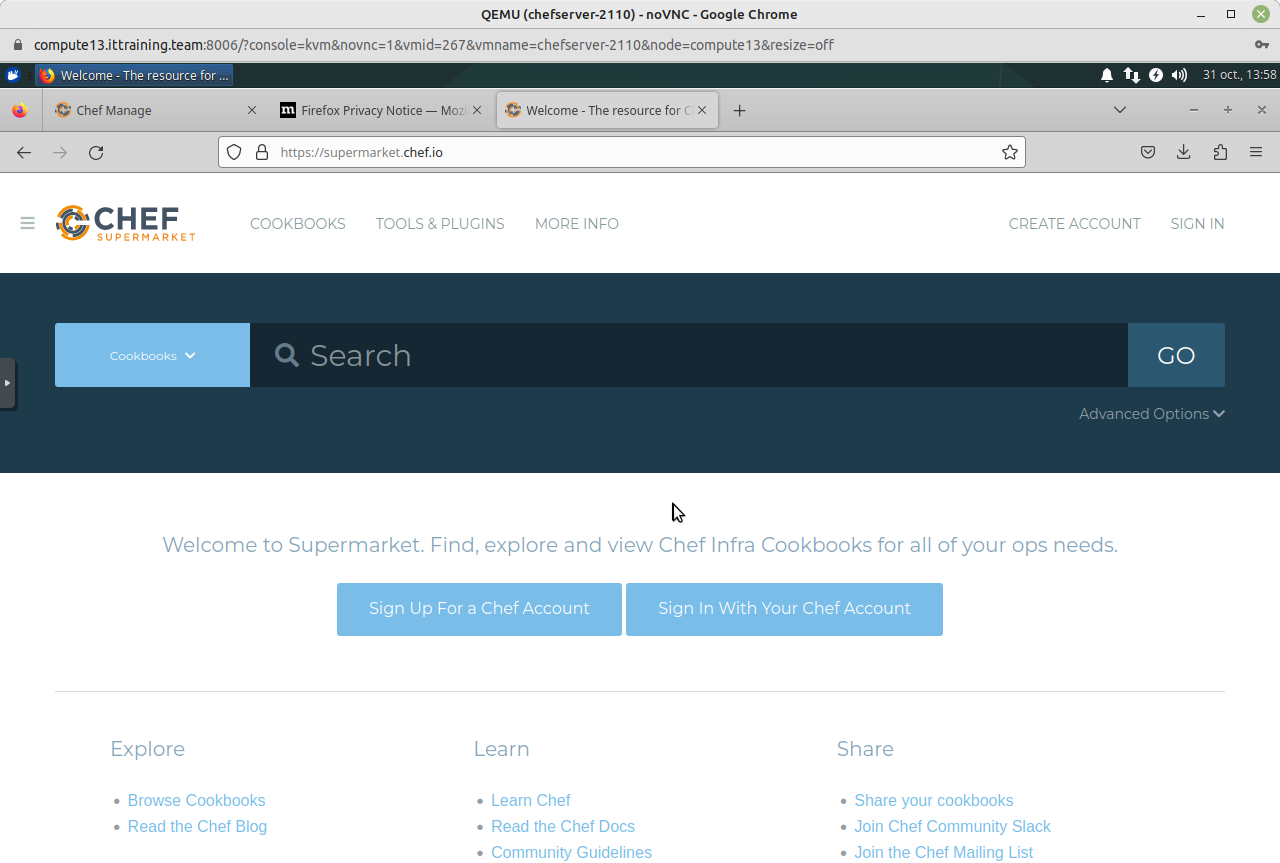Open the Browse Cookbooks link

coord(196,800)
